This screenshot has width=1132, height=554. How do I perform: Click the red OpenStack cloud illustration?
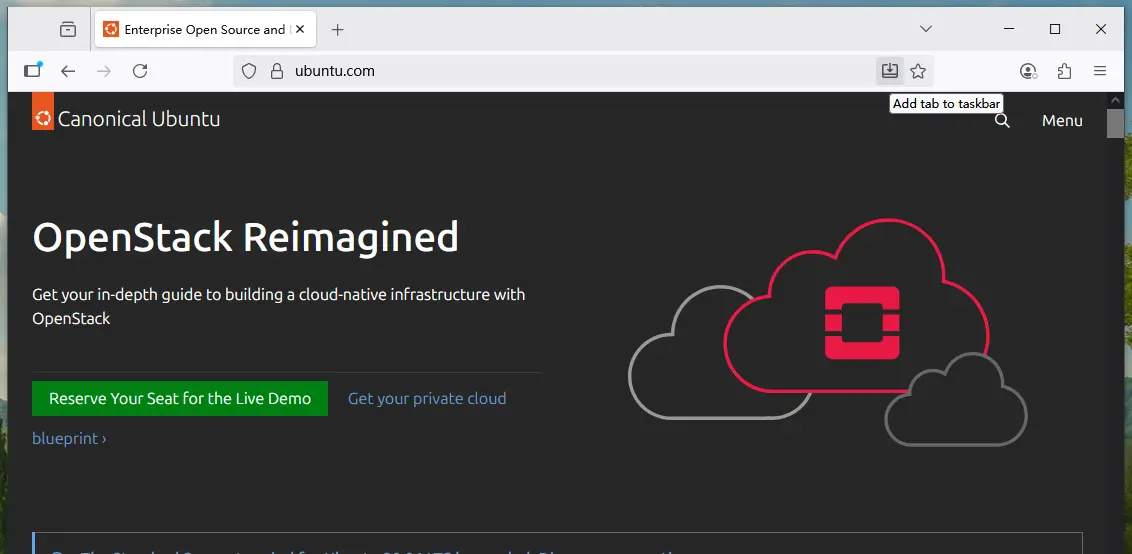(858, 307)
